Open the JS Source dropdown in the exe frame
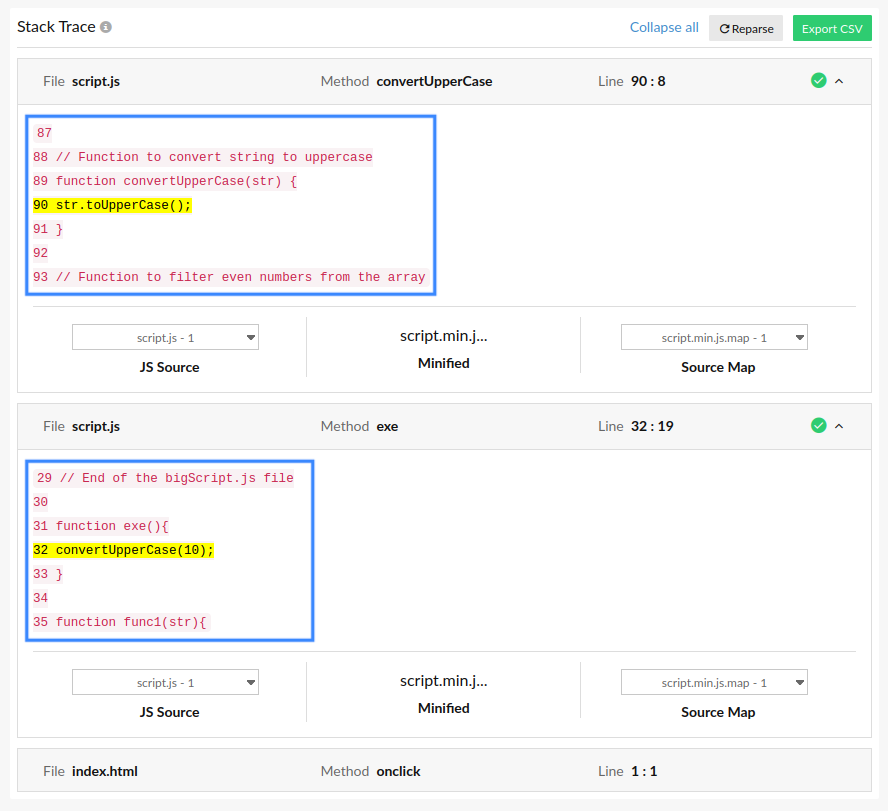Image resolution: width=888 pixels, height=811 pixels. [x=164, y=682]
